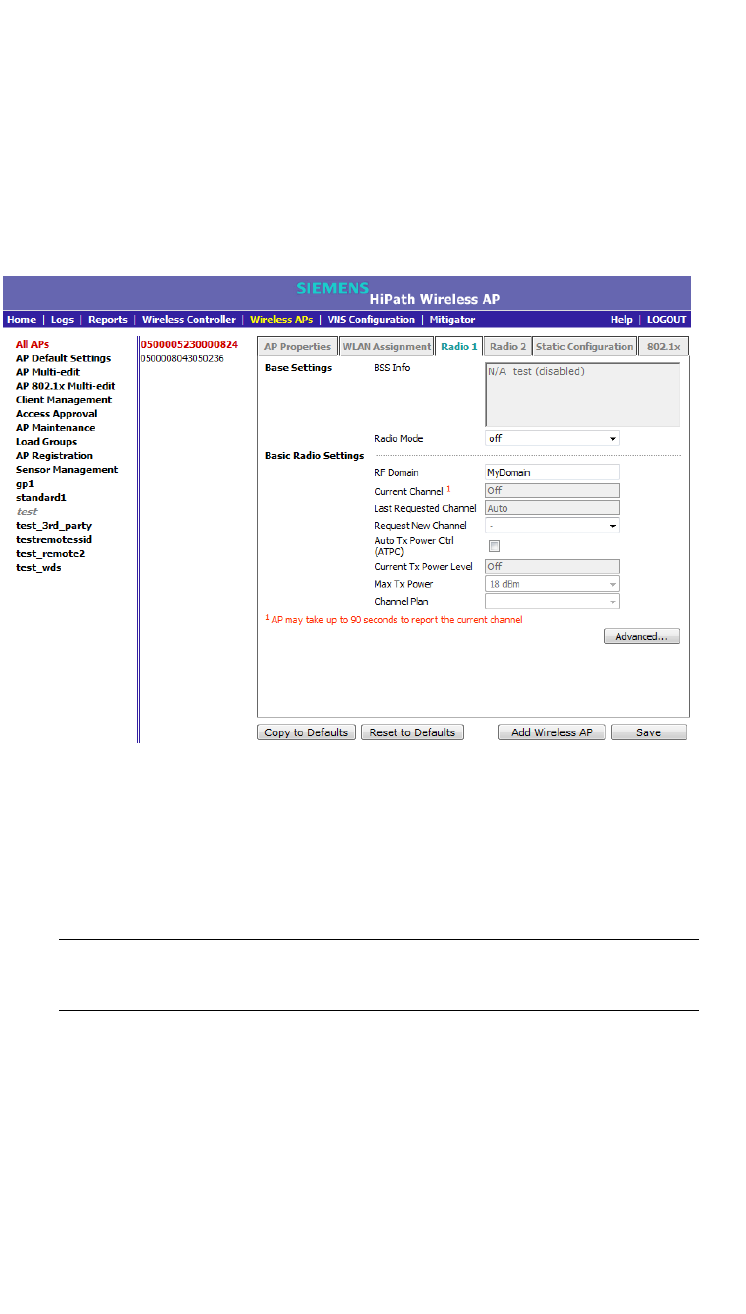Open AP Maintenance page
The image size is (746, 1314).
[x=56, y=428]
